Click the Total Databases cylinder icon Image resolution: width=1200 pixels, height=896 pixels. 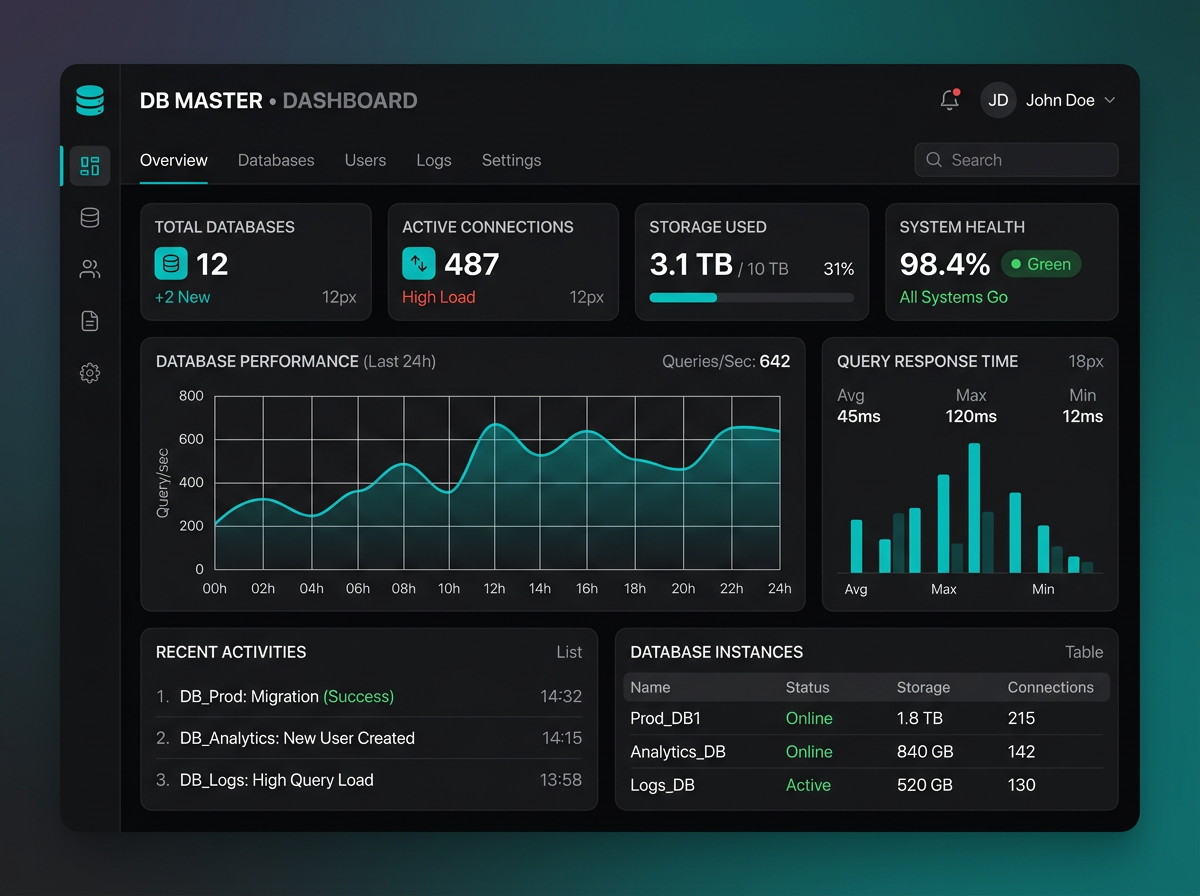pos(171,264)
